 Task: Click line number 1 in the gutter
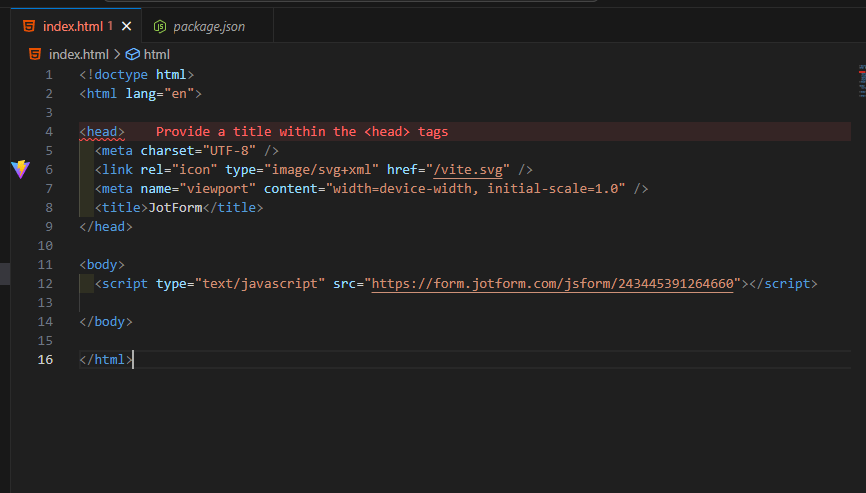[49, 75]
